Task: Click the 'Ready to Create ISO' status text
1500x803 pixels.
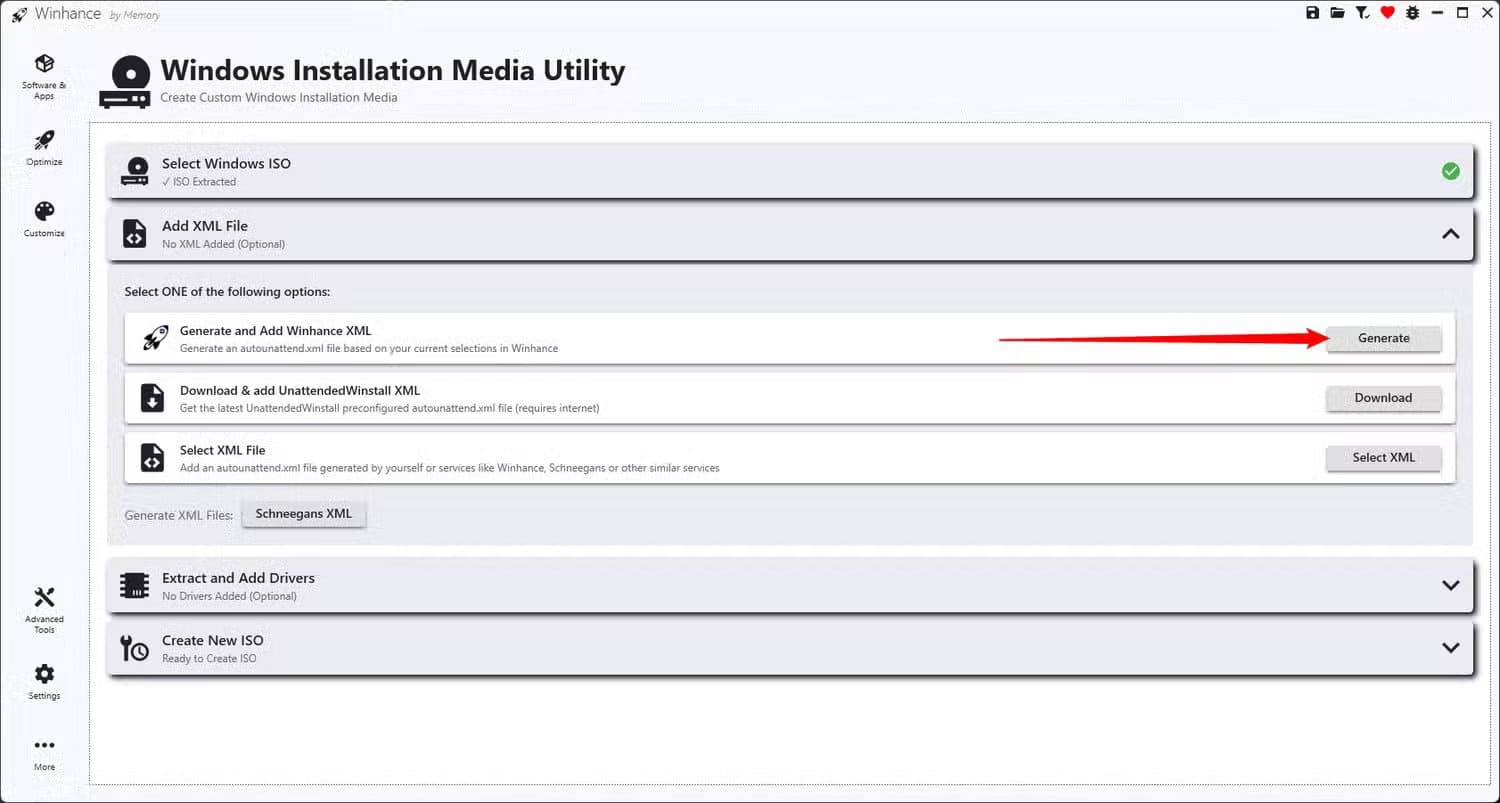Action: (x=209, y=658)
